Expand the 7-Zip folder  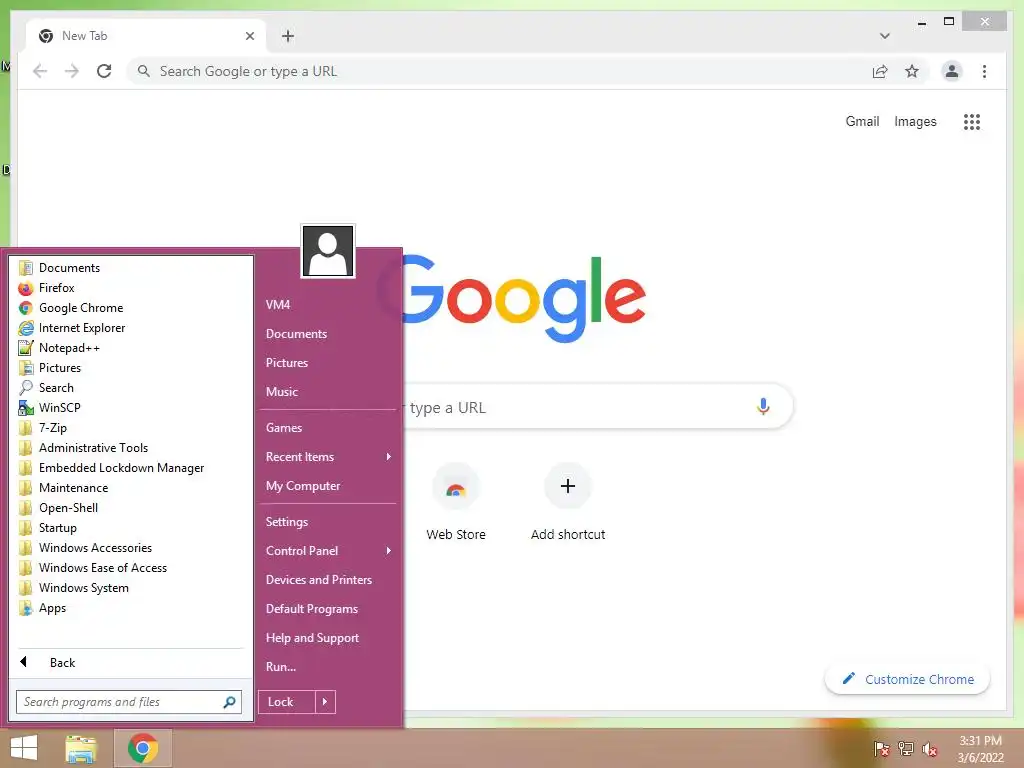pos(43,428)
